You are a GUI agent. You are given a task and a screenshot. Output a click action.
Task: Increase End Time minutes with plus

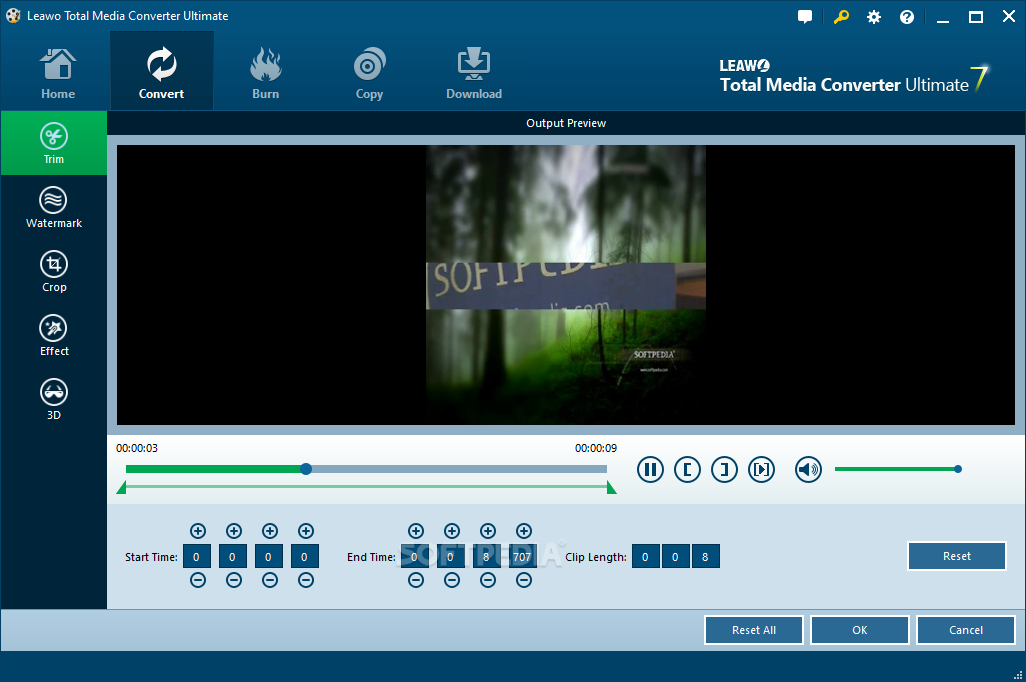pyautogui.click(x=451, y=531)
